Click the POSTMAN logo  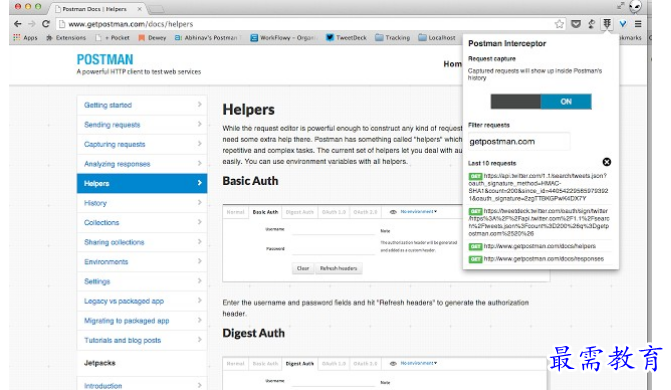[x=105, y=60]
